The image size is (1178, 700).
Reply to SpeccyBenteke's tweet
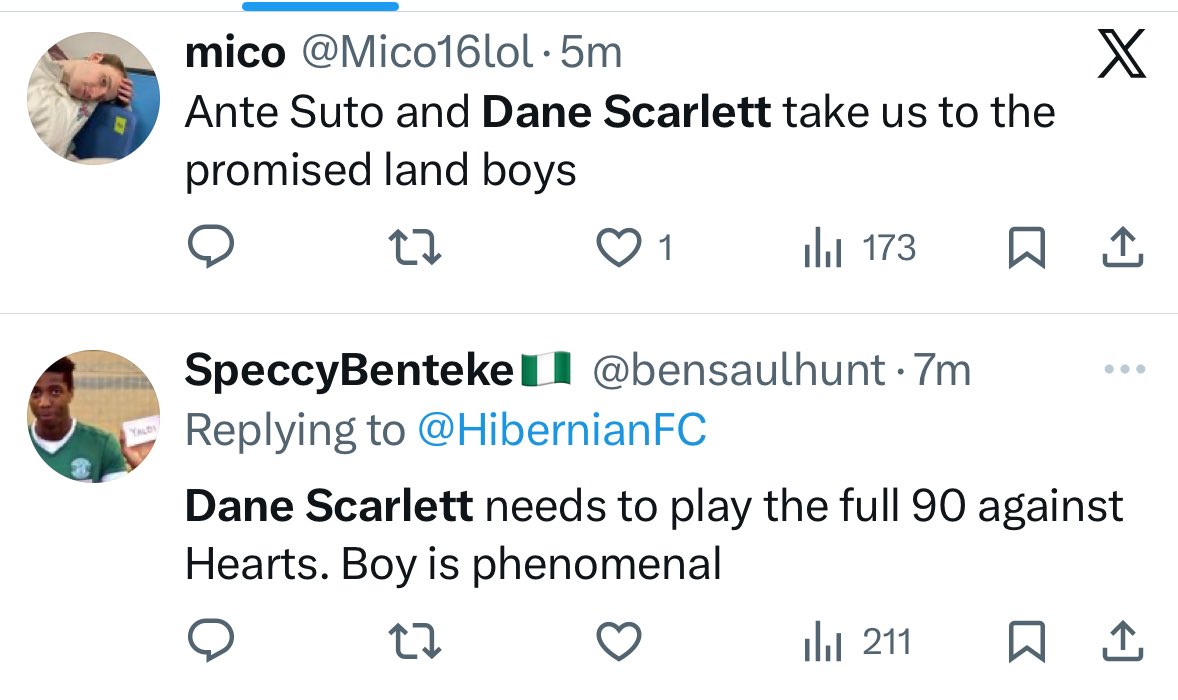(211, 640)
